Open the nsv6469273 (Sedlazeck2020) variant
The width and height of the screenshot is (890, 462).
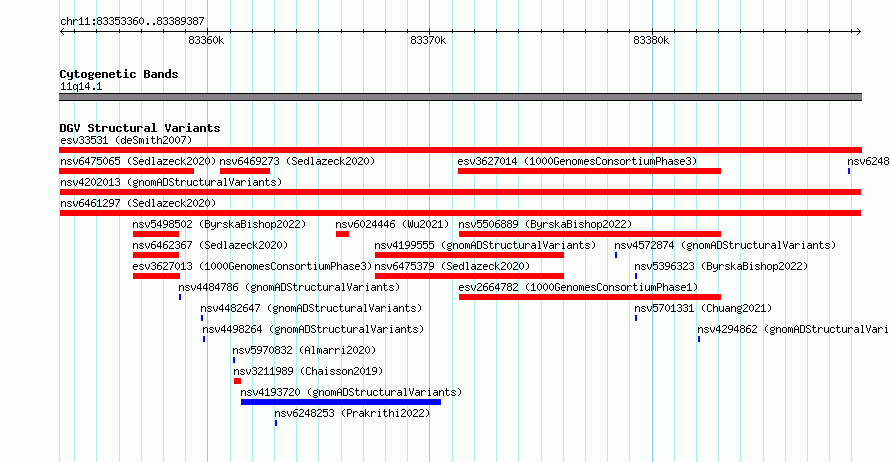pyautogui.click(x=297, y=161)
